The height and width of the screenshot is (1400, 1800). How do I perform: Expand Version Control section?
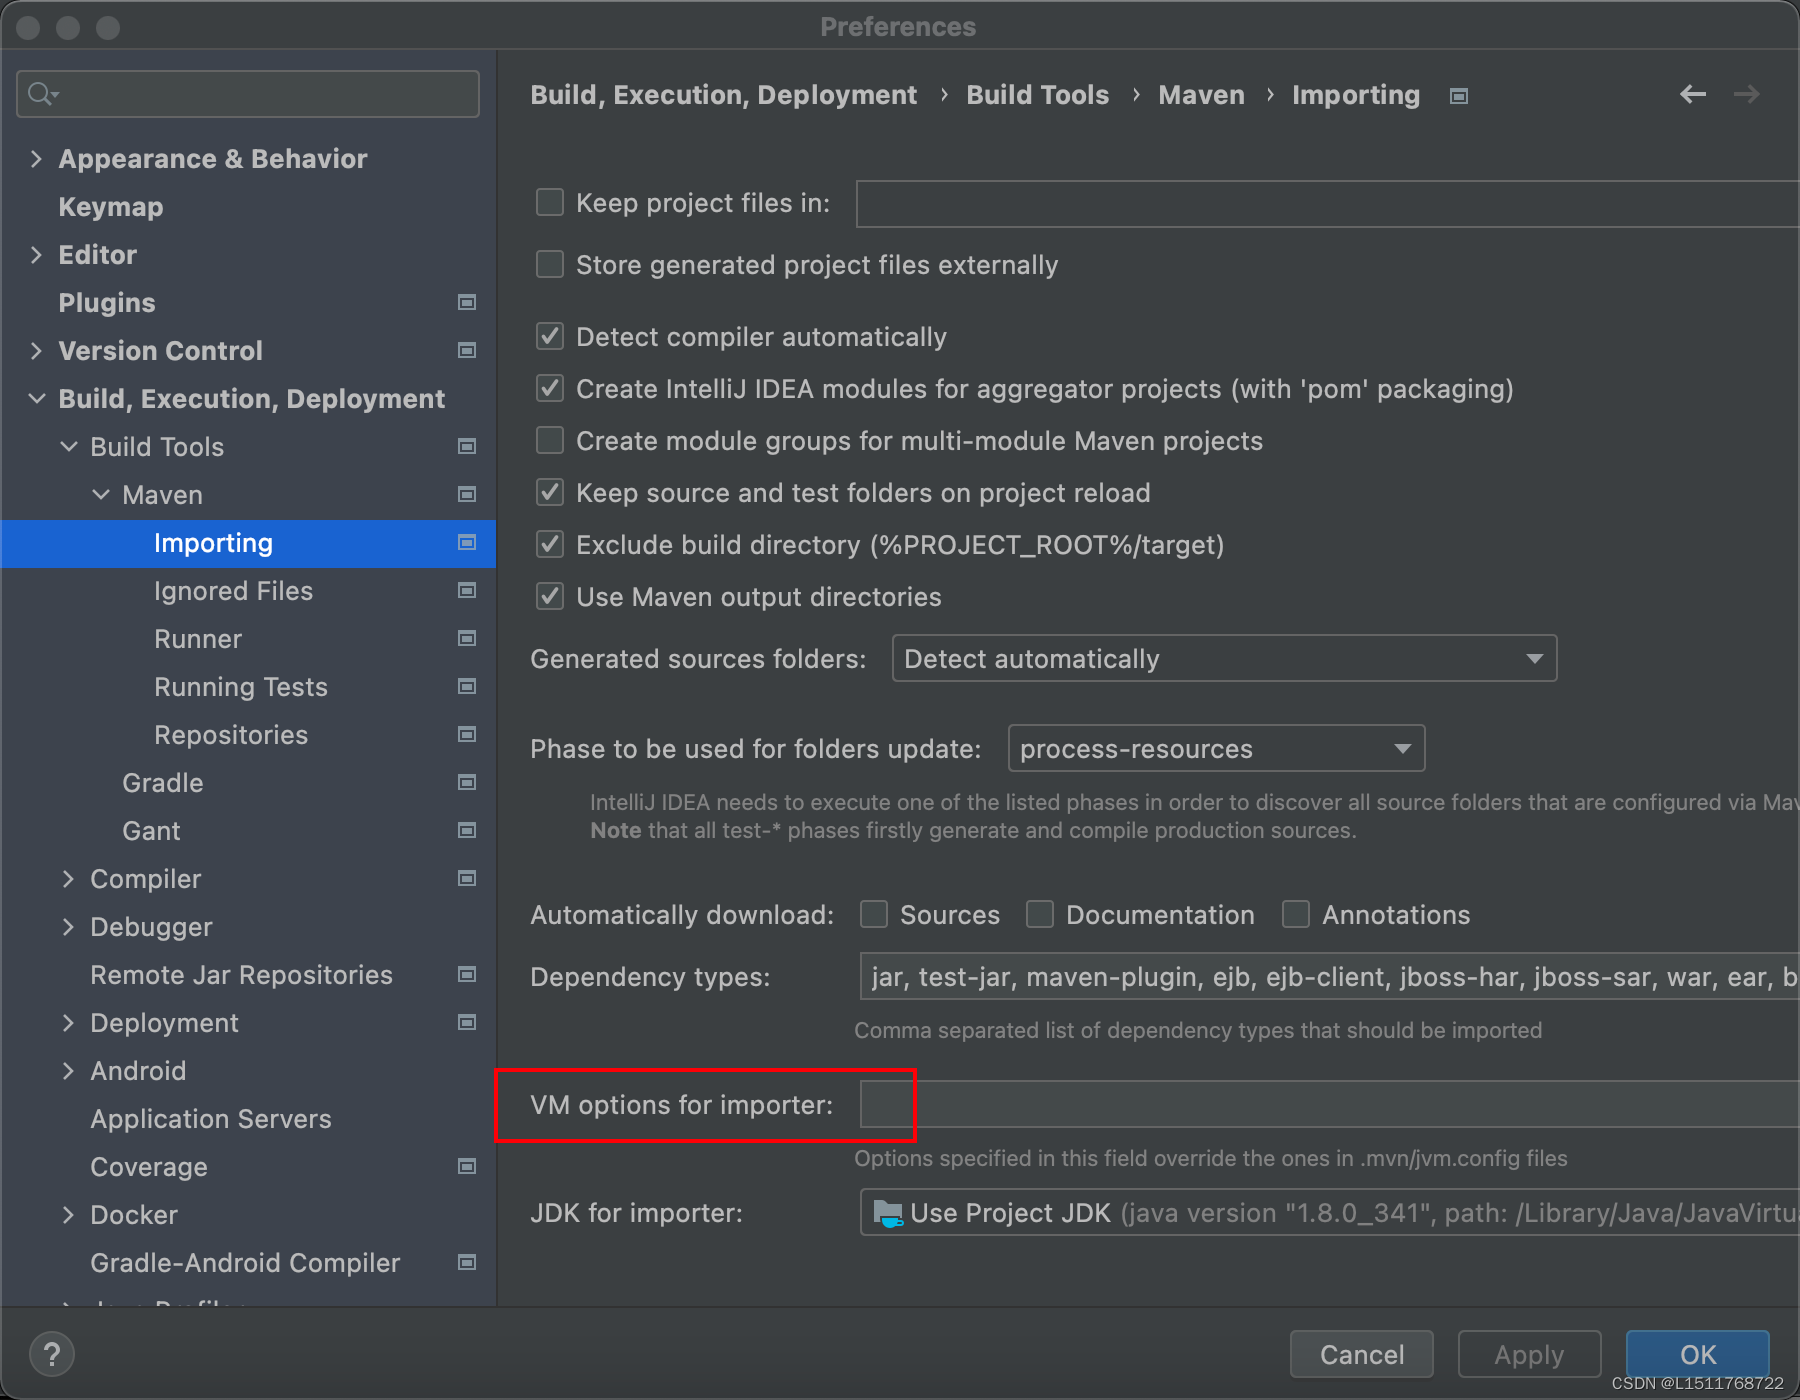(36, 350)
